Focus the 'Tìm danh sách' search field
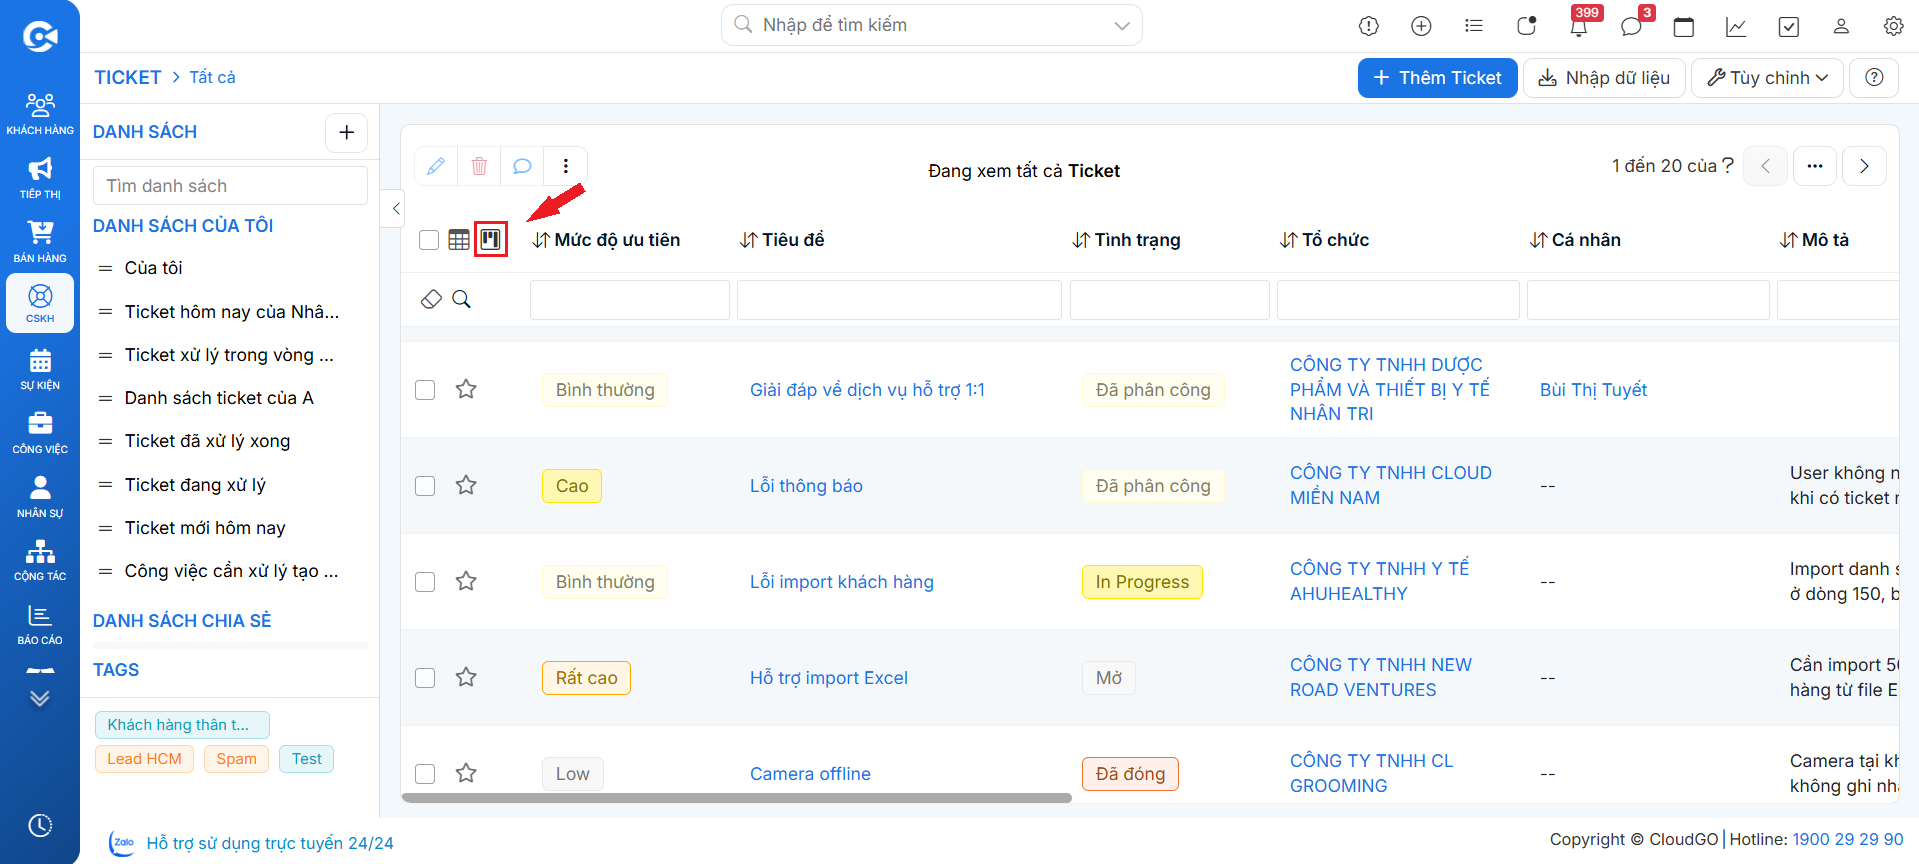Image resolution: width=1919 pixels, height=864 pixels. coord(230,186)
